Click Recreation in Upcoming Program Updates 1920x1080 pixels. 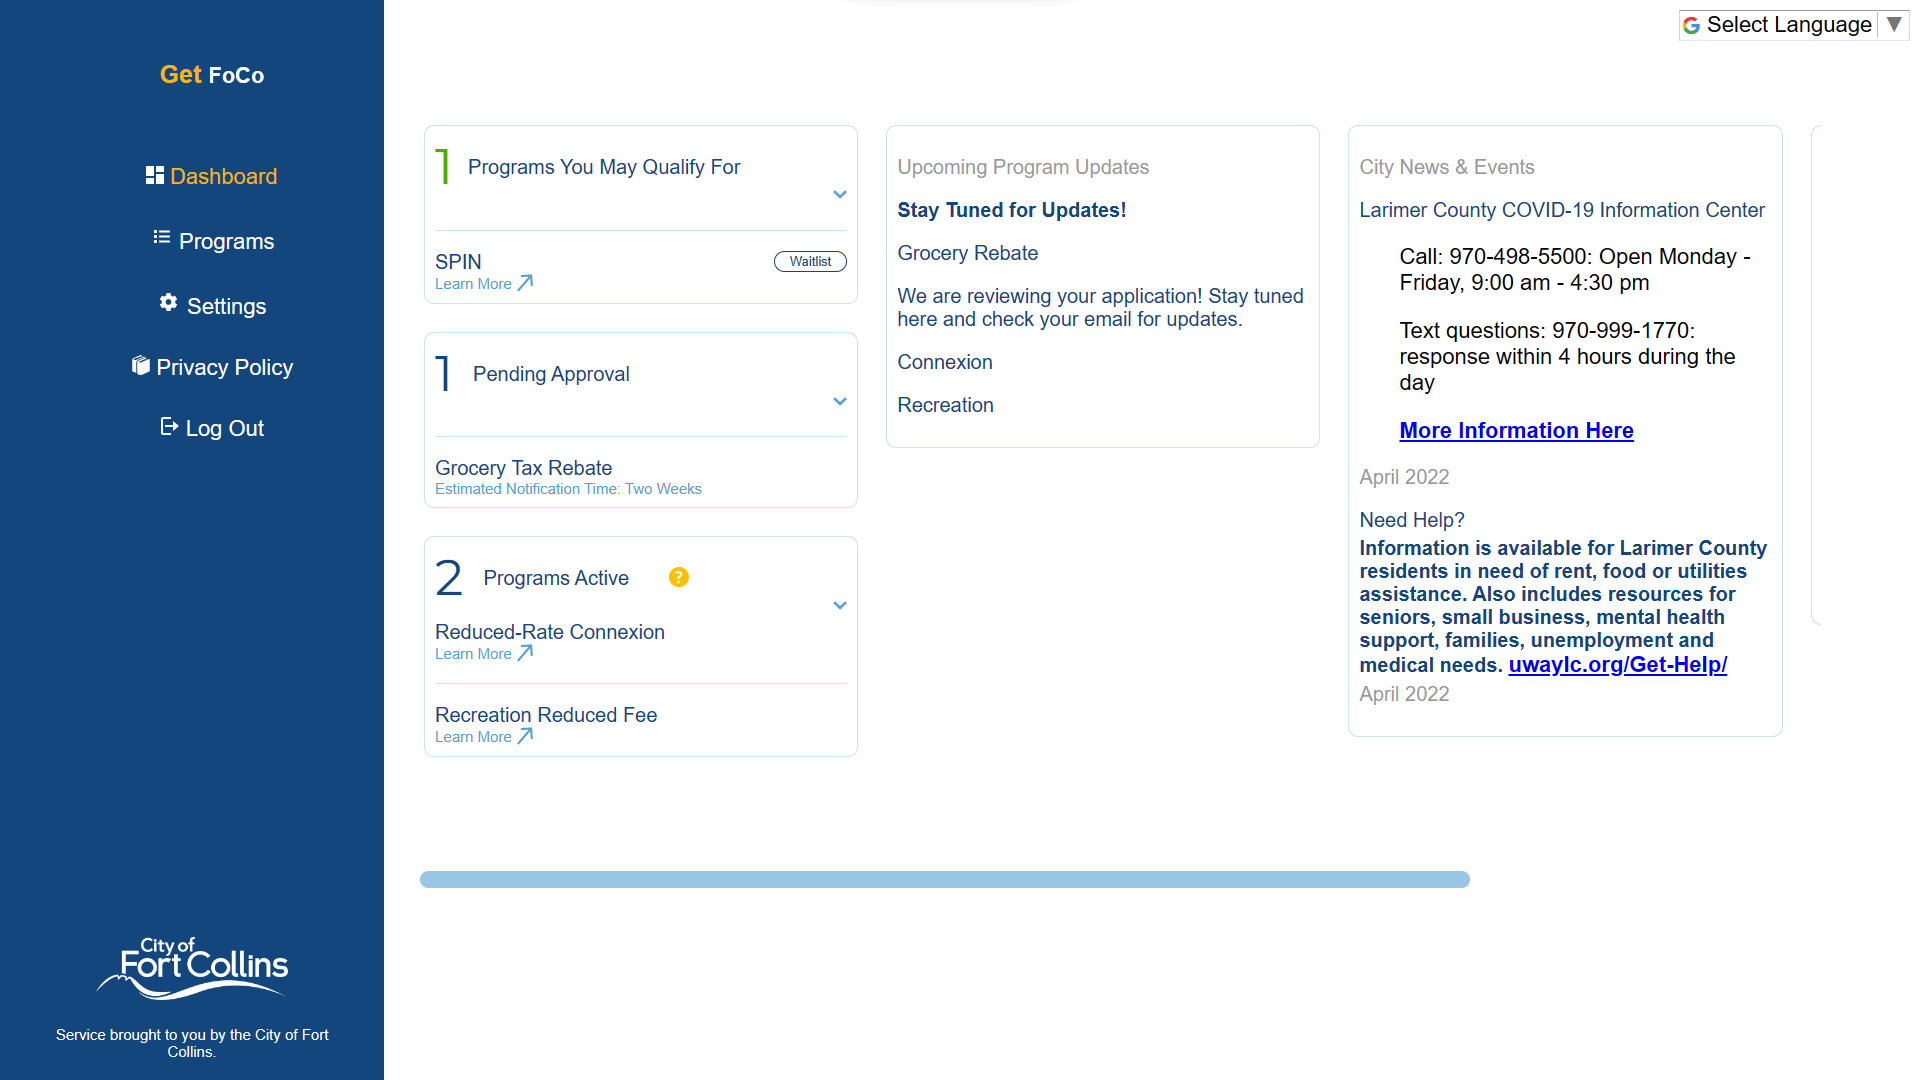(x=945, y=405)
